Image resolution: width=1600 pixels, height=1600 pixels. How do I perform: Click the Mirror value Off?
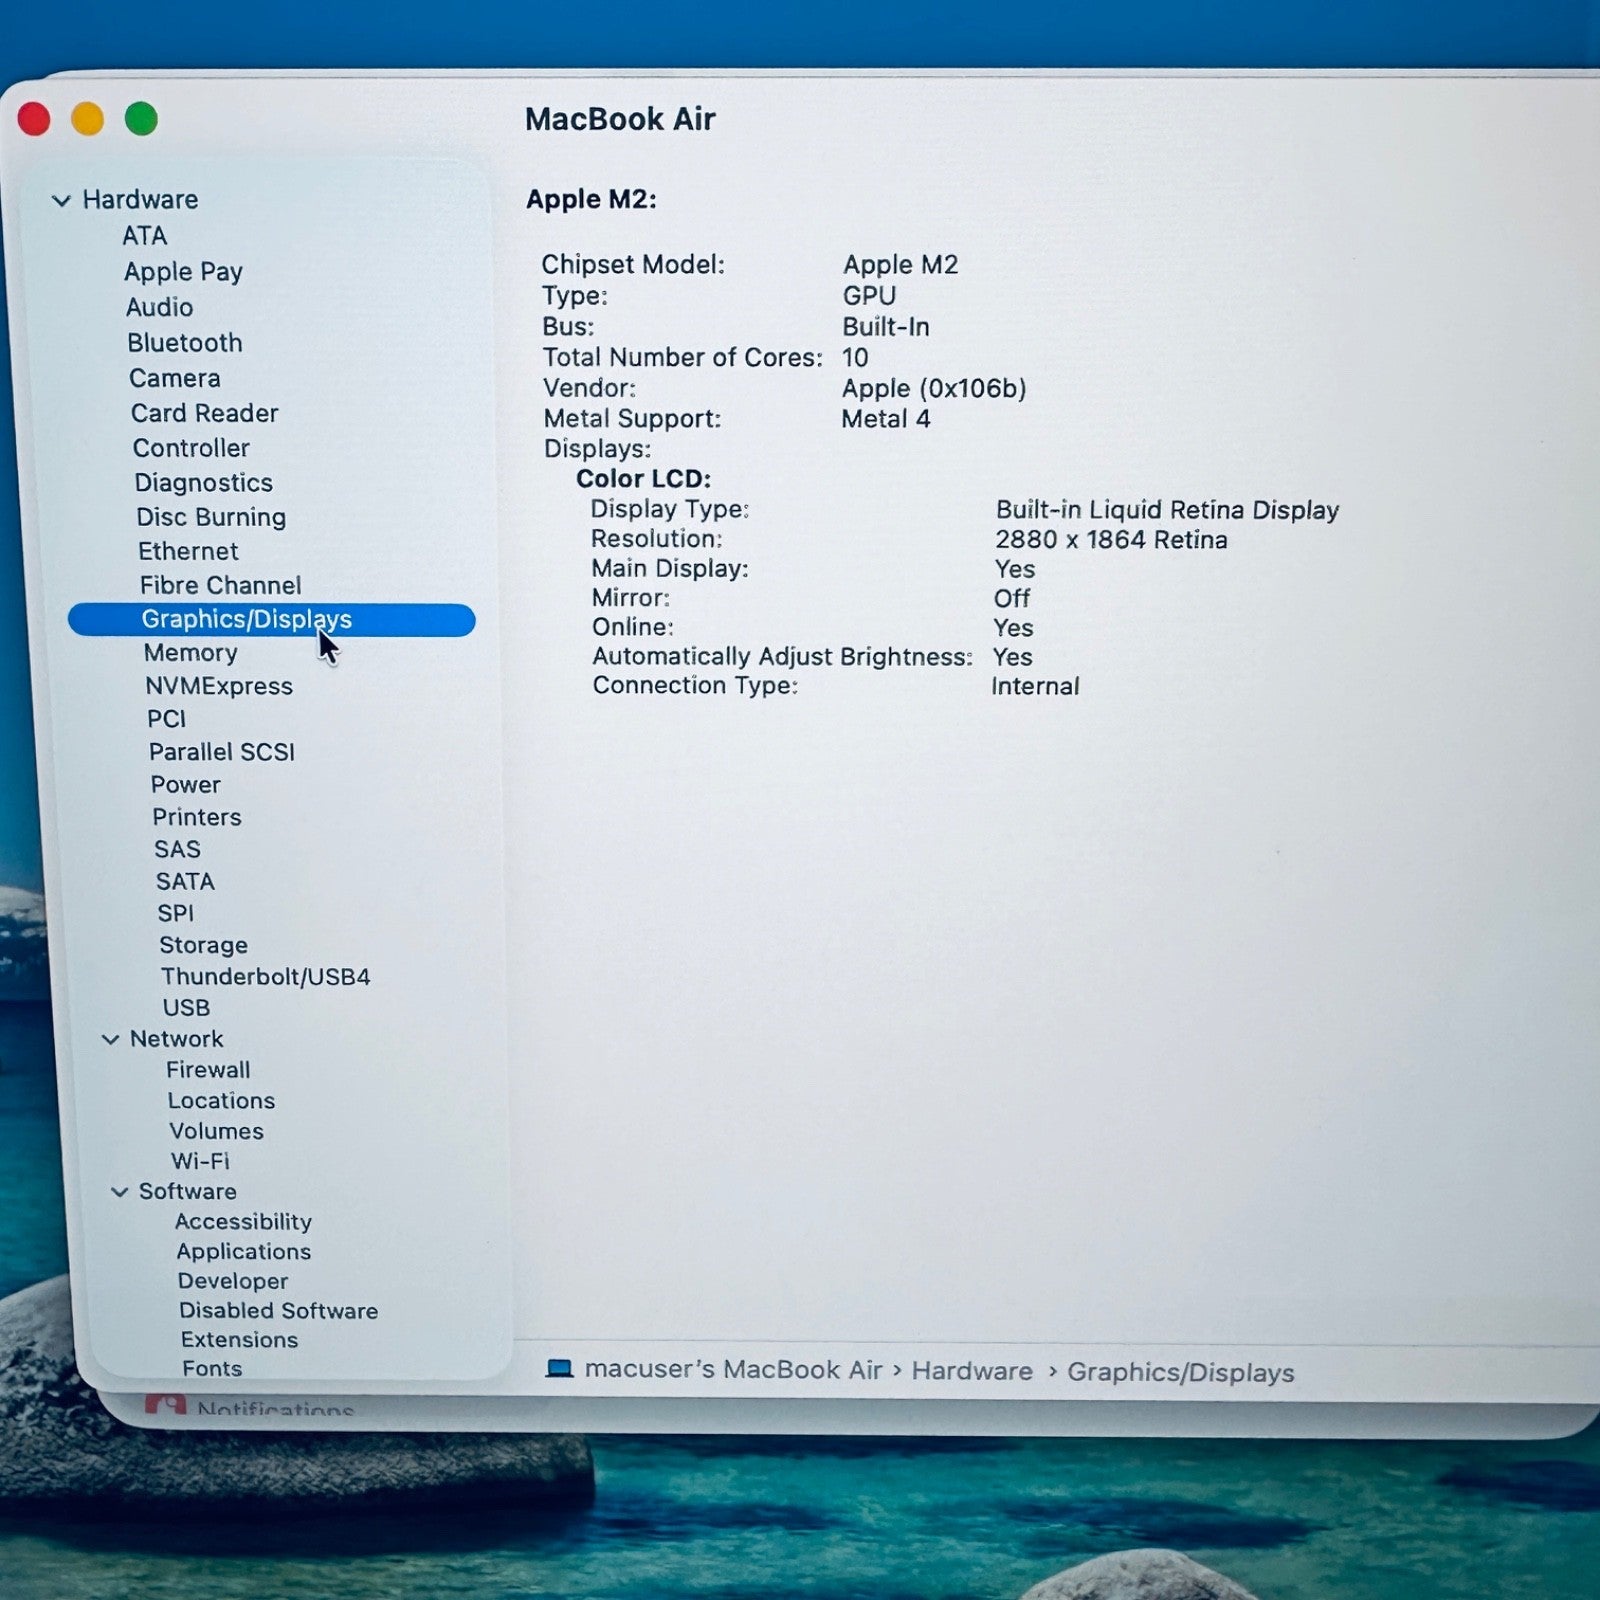point(1012,599)
